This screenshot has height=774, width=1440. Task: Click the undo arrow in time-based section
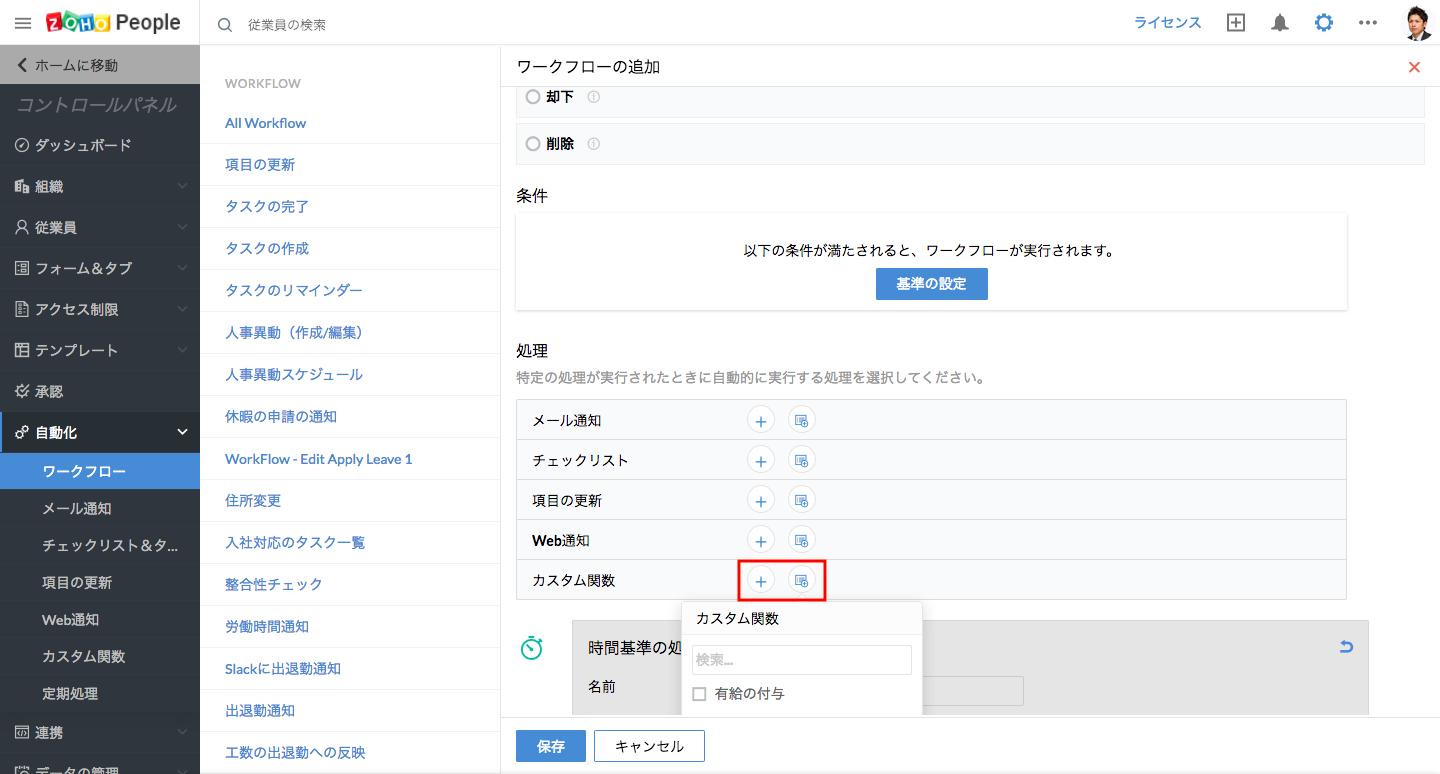click(x=1346, y=647)
